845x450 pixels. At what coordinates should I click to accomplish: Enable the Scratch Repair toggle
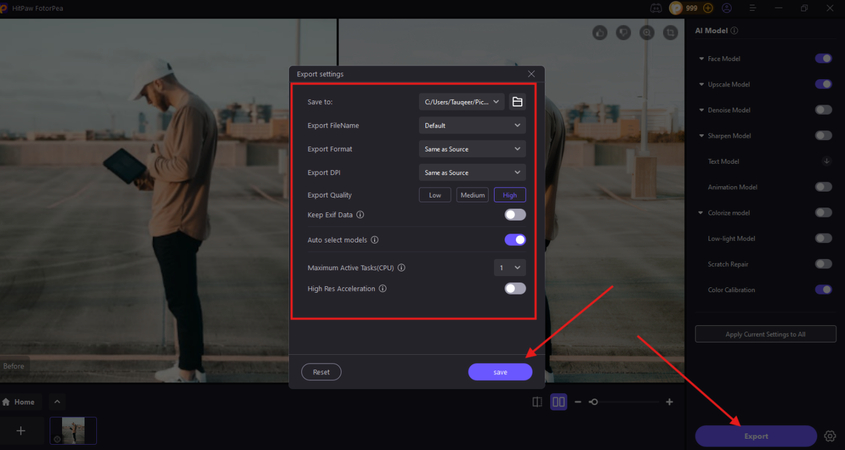click(823, 264)
